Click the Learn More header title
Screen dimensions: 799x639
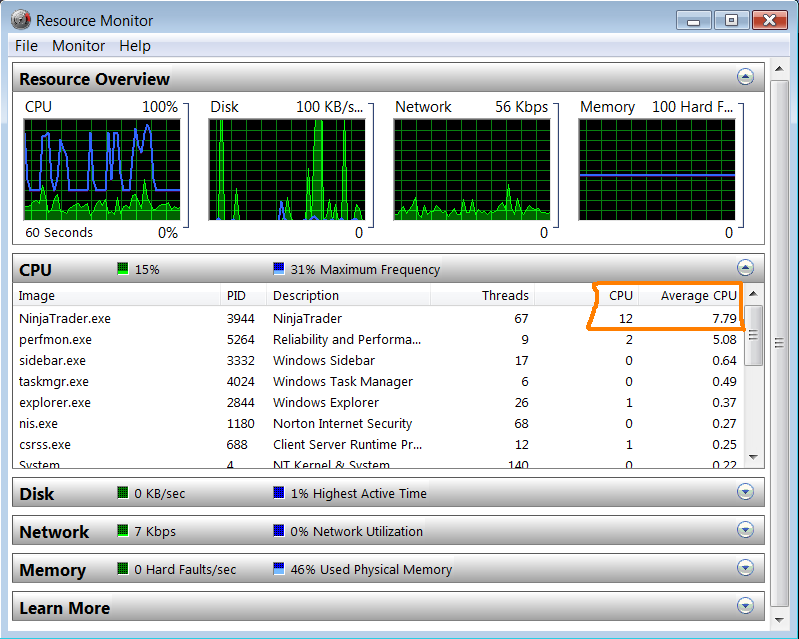click(65, 608)
